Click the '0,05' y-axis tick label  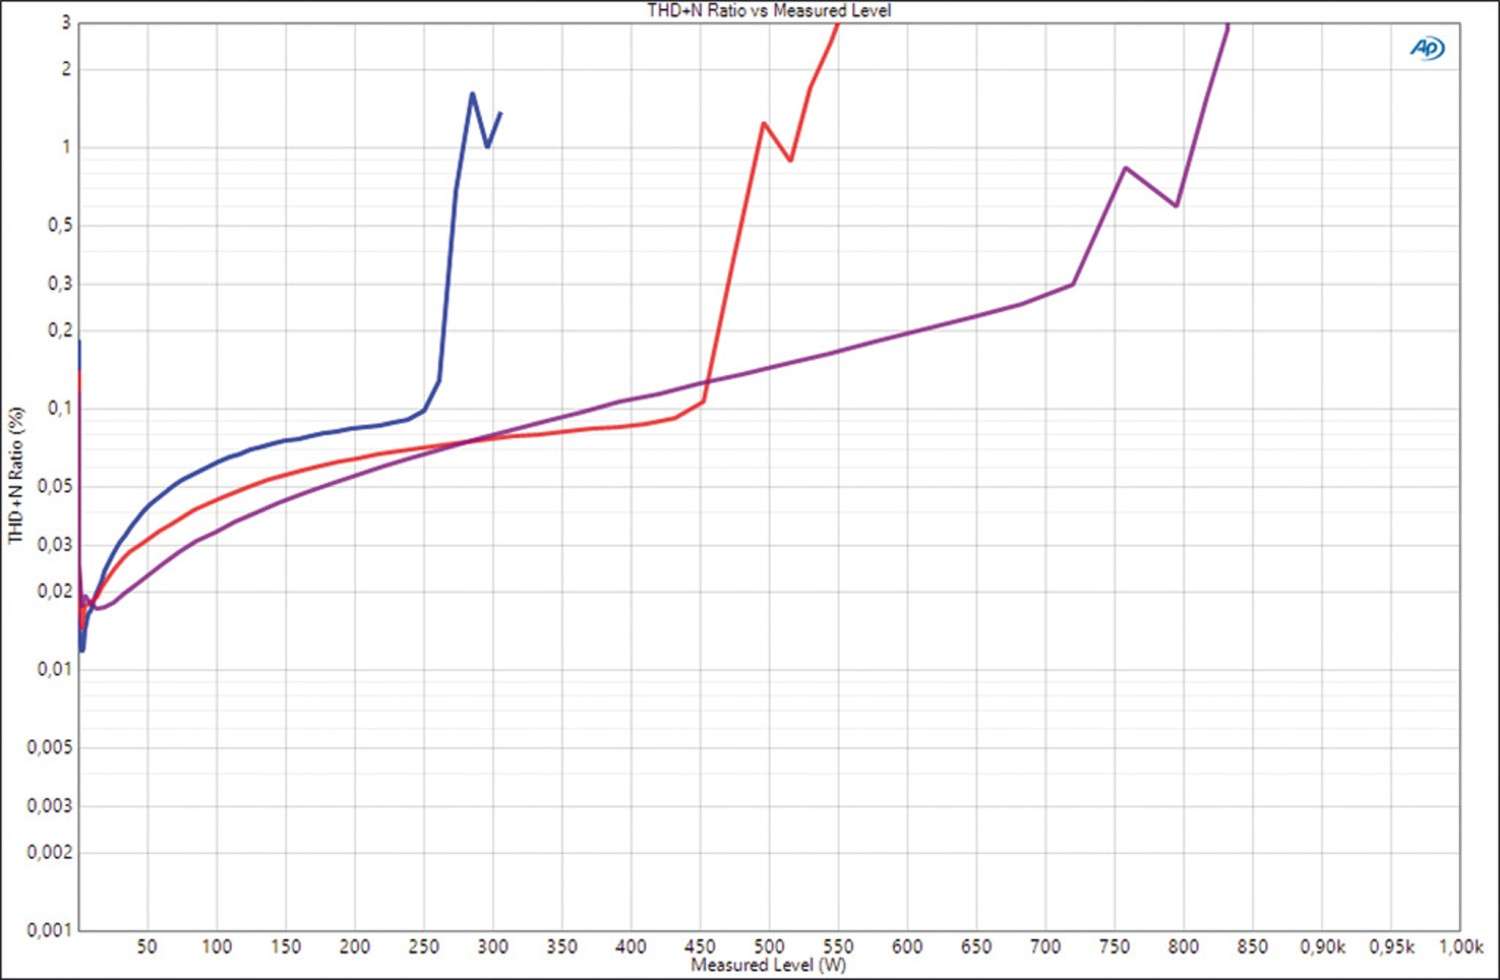click(x=55, y=486)
